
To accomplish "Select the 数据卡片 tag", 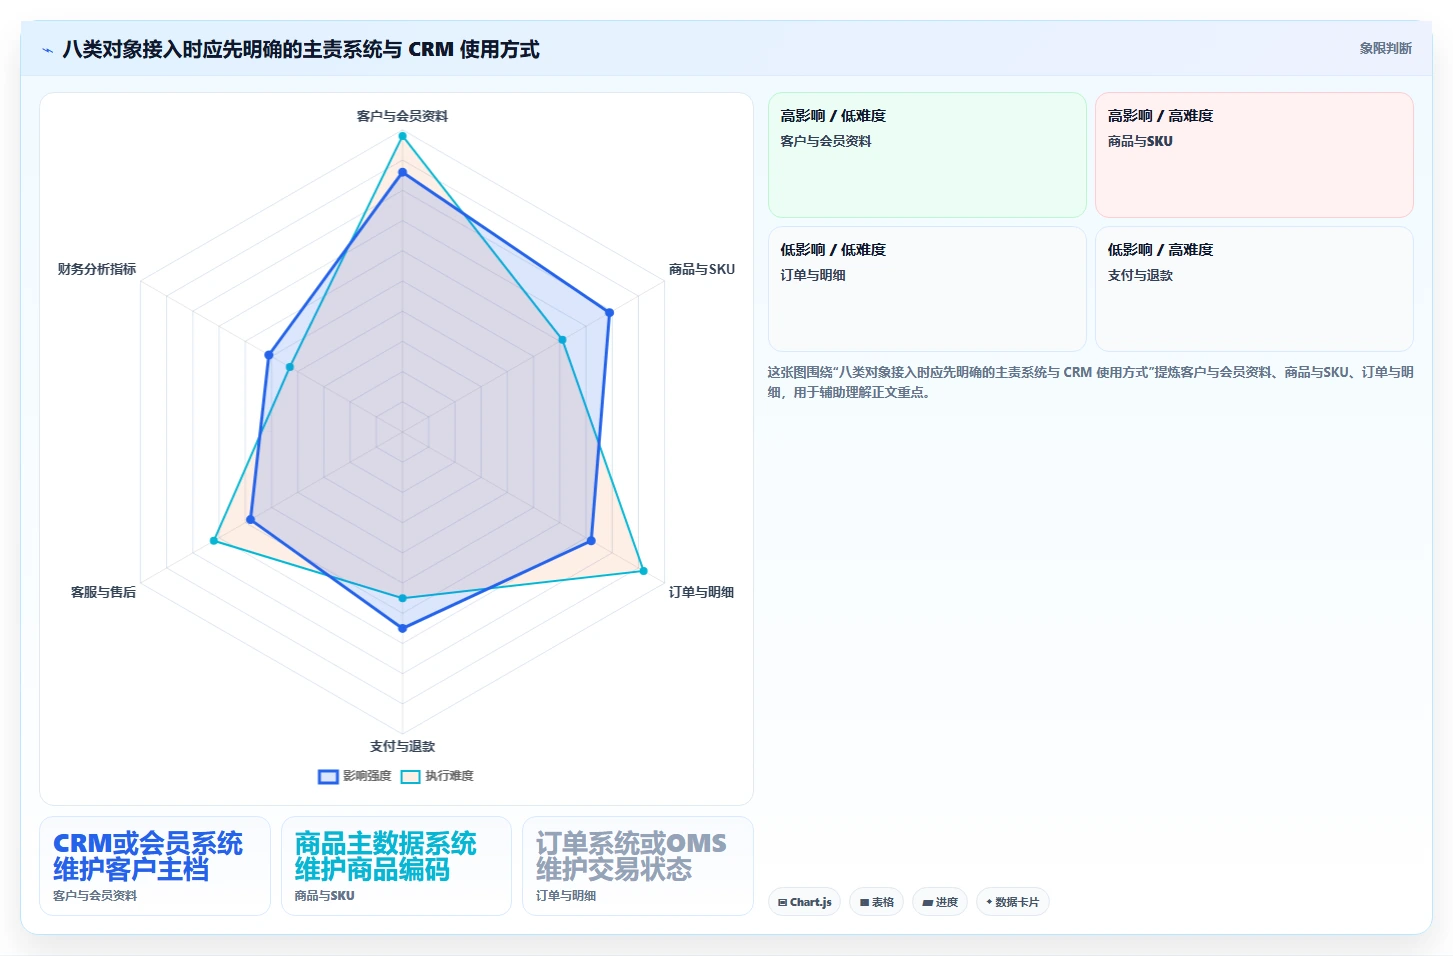I will click(x=1013, y=902).
